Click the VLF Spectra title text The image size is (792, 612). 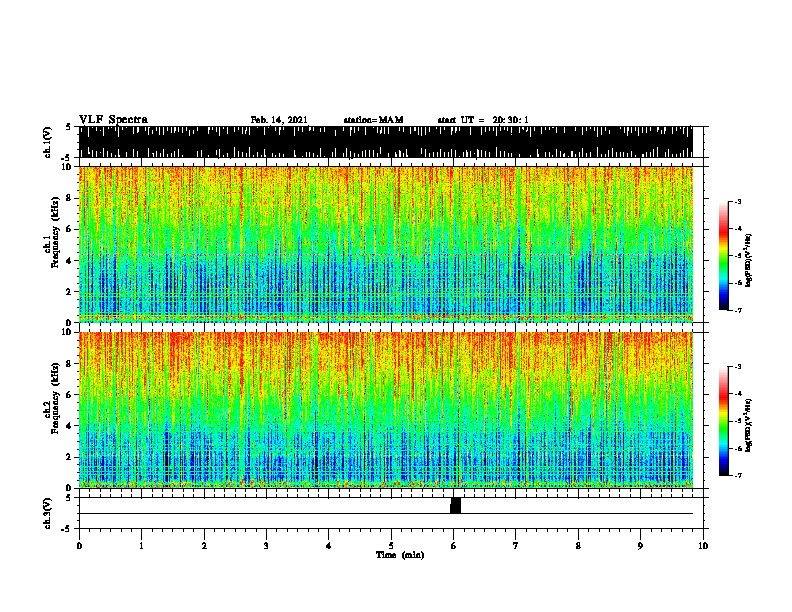[x=113, y=120]
